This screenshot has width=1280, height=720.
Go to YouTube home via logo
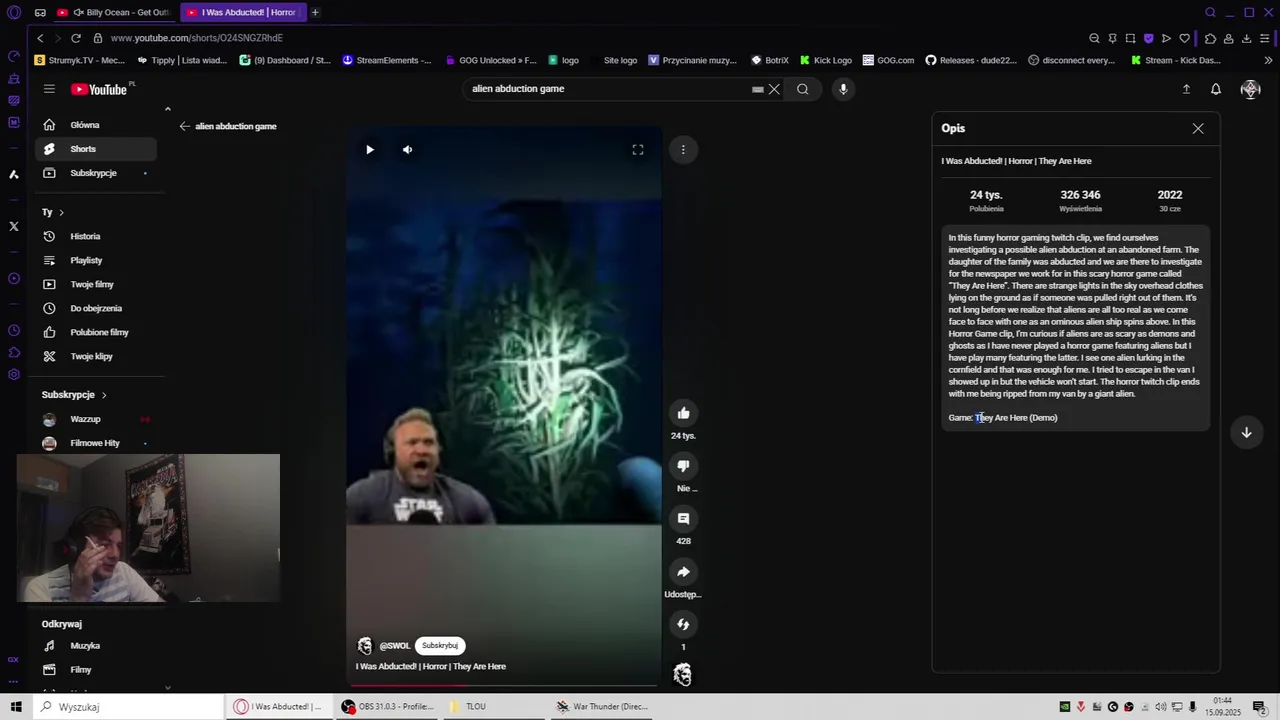99,89
